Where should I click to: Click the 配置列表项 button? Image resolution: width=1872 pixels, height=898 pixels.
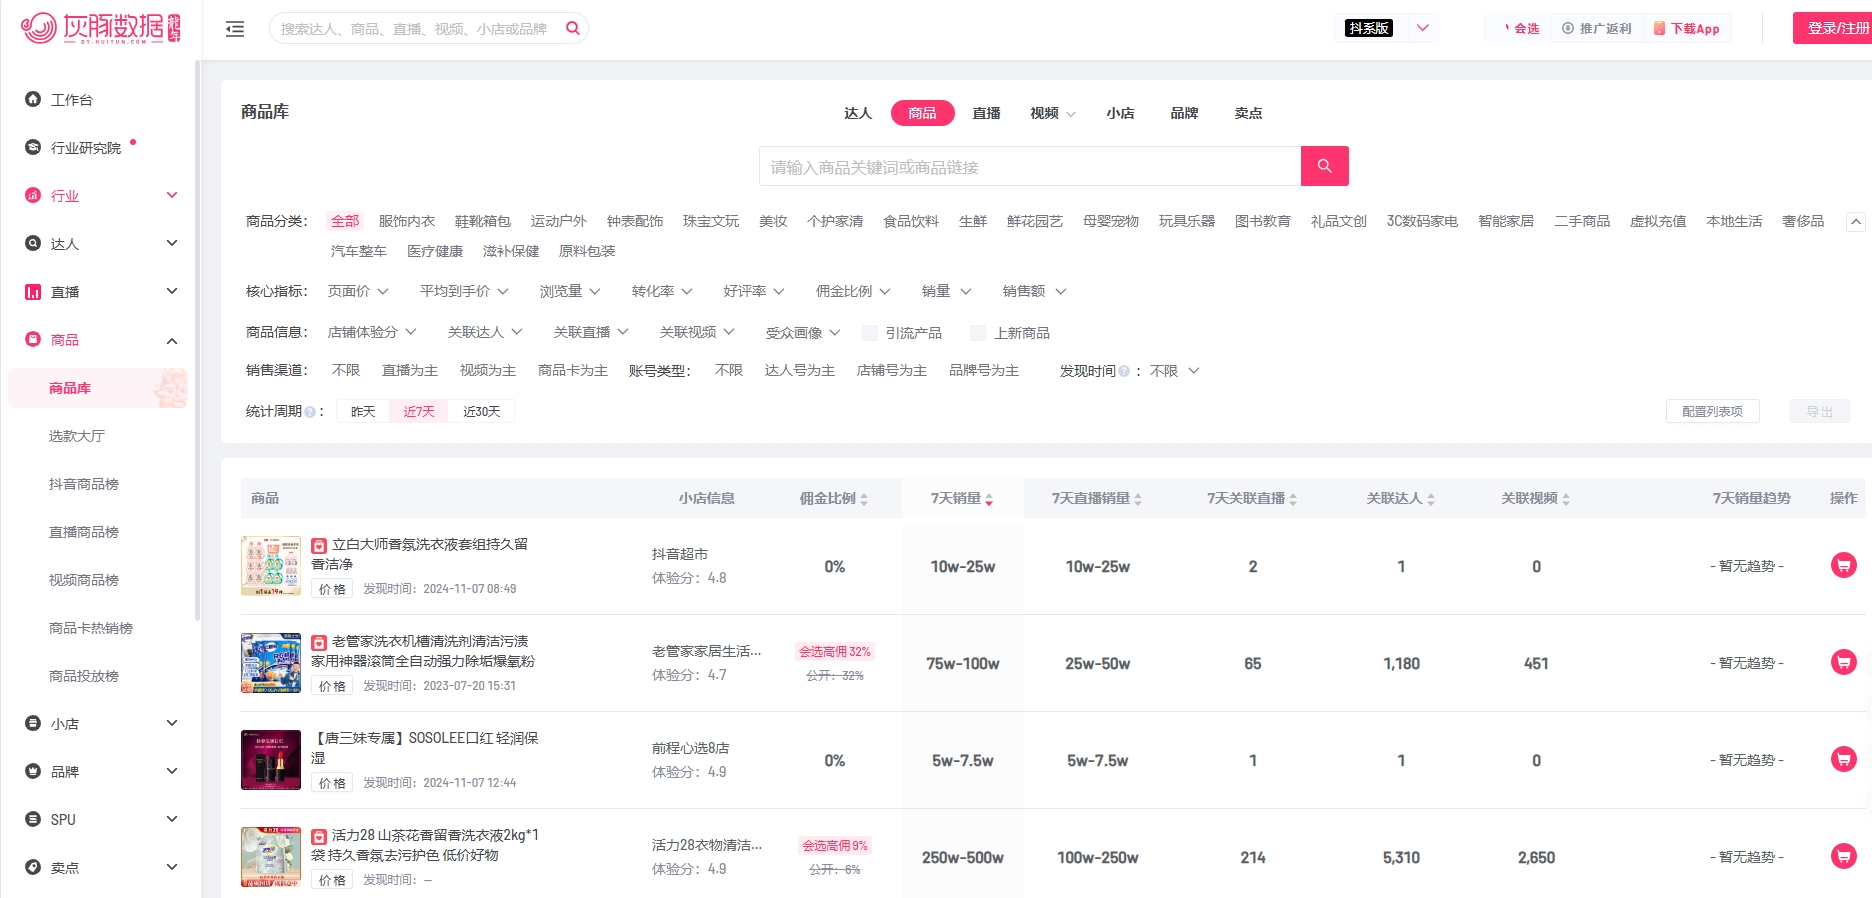[x=1712, y=411]
